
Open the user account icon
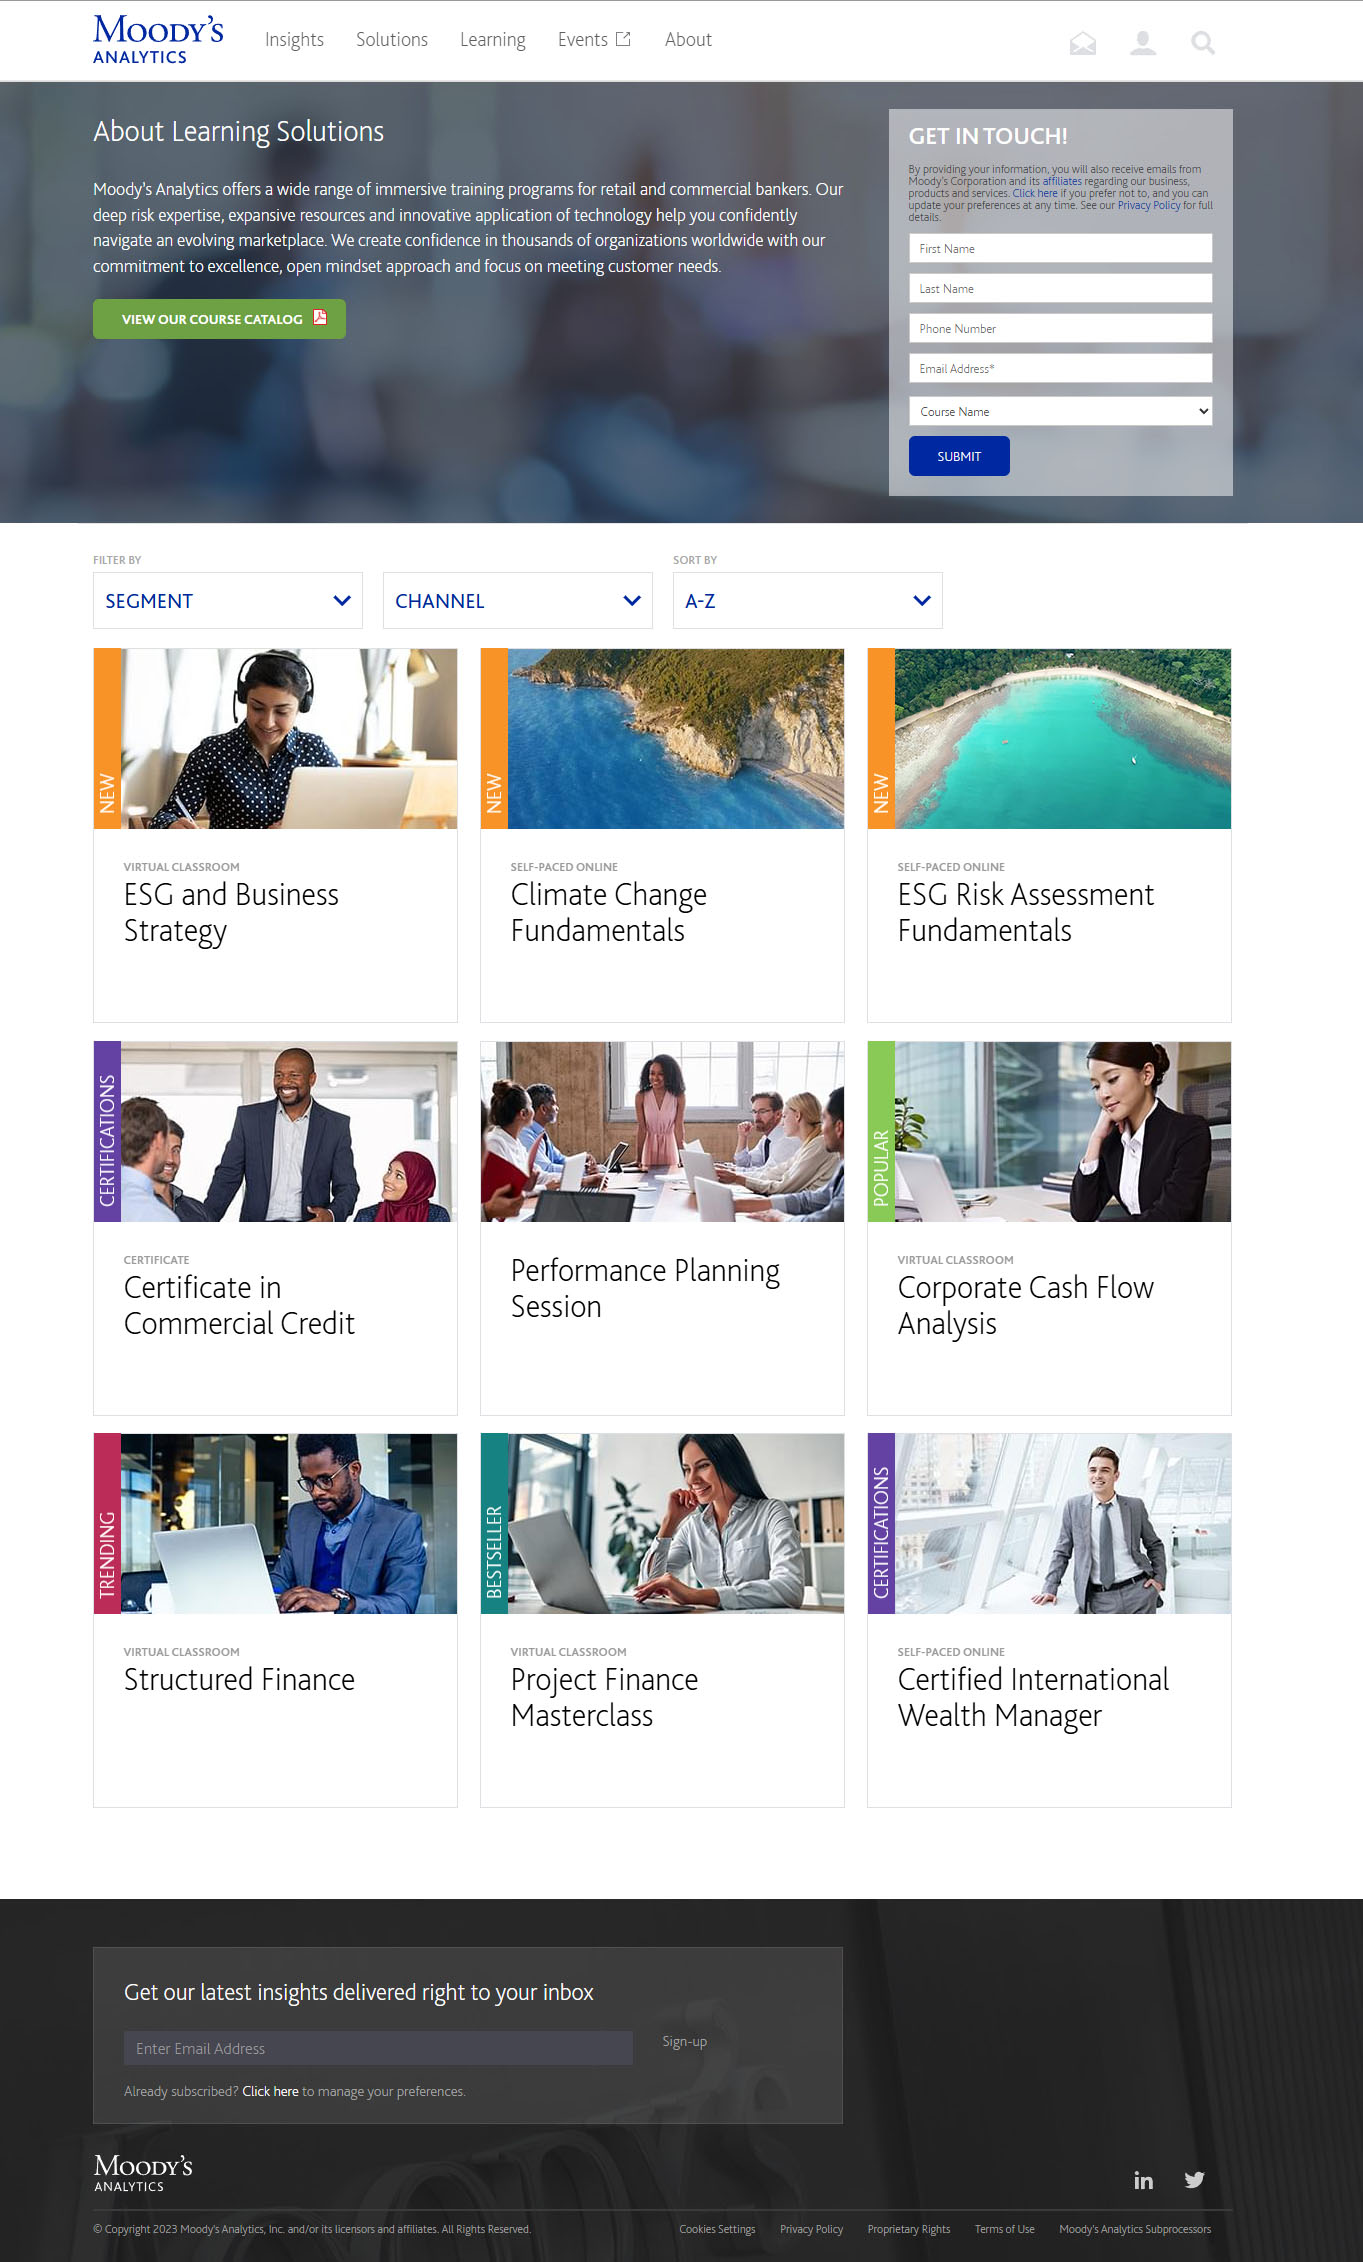coord(1143,43)
